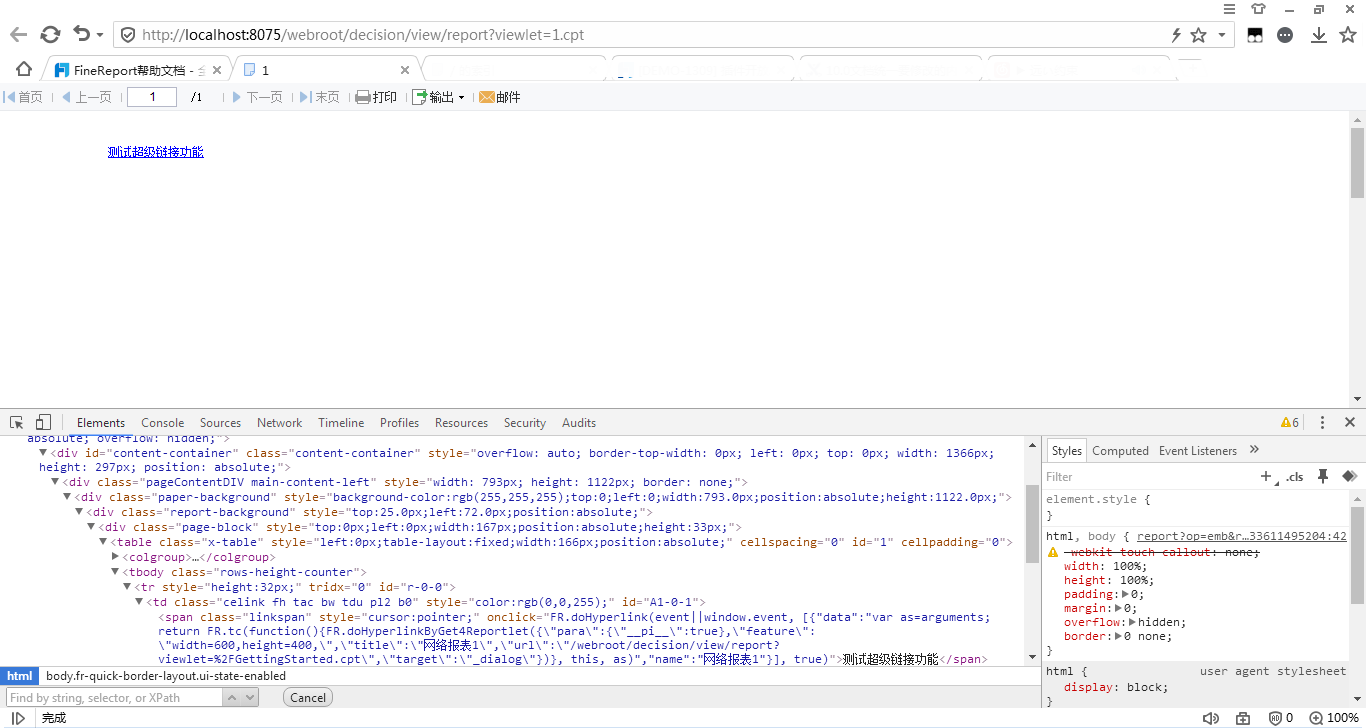This screenshot has width=1366, height=728.
Task: Open the skin (shirt) icon
Action: (x=1258, y=9)
